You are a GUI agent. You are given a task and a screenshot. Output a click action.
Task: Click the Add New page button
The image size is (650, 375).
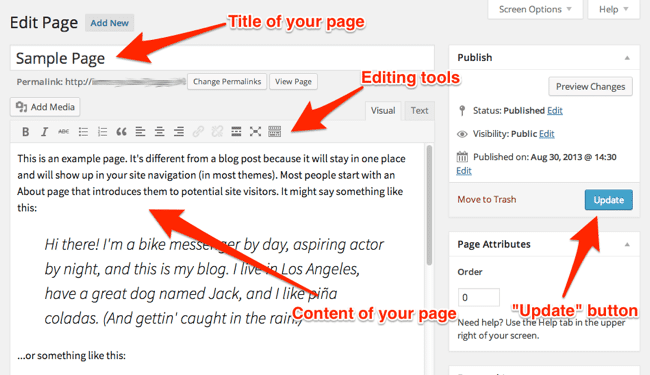[109, 23]
